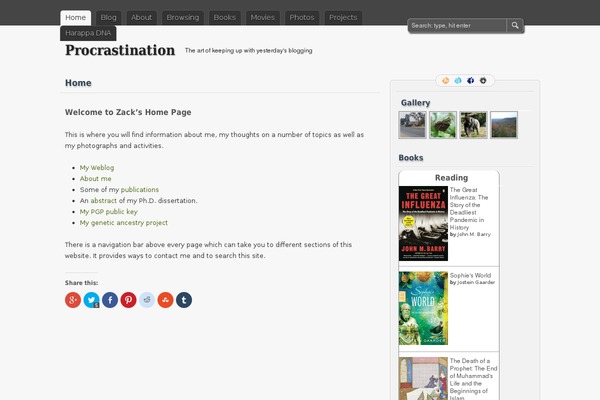Image resolution: width=600 pixels, height=400 pixels.
Task: Follow the My genetic ancestry project link
Action: coord(124,223)
